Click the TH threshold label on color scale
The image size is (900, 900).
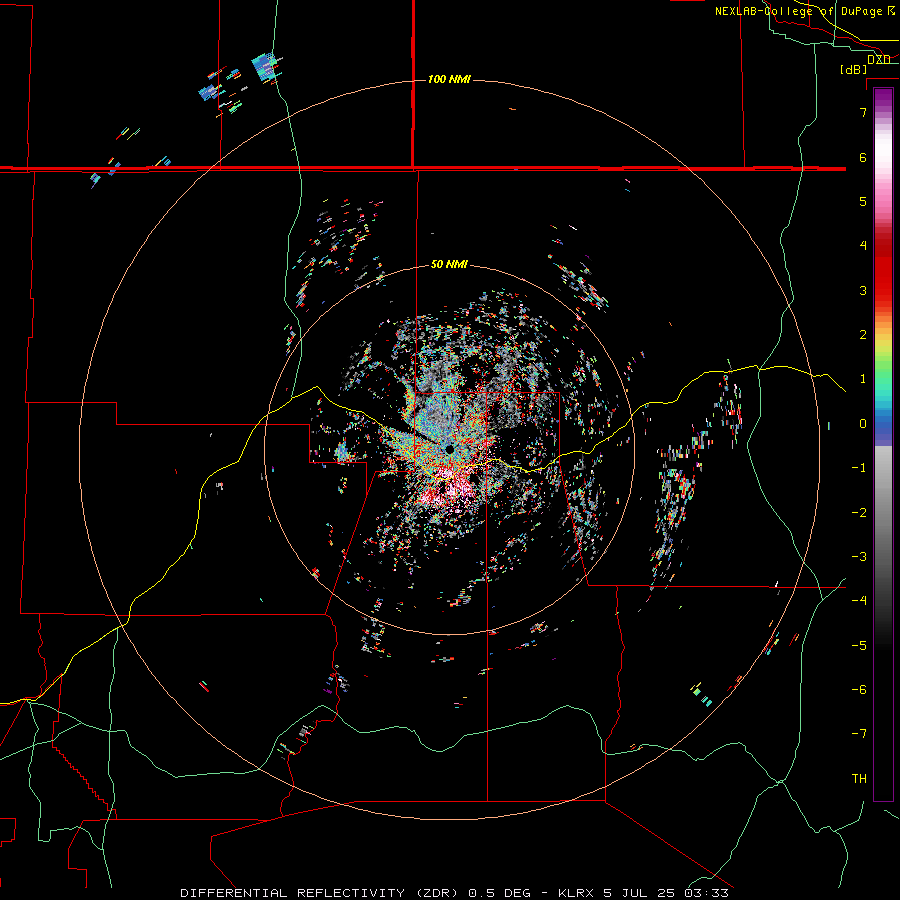859,779
